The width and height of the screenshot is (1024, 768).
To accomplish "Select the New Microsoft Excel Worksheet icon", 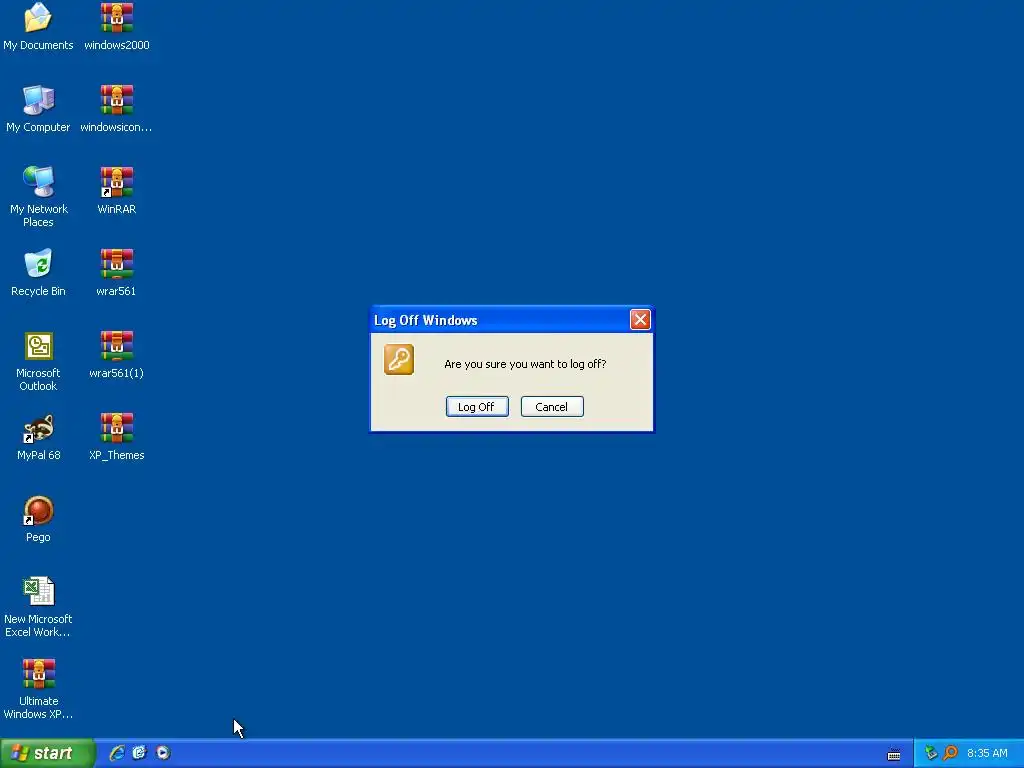I will click(38, 607).
